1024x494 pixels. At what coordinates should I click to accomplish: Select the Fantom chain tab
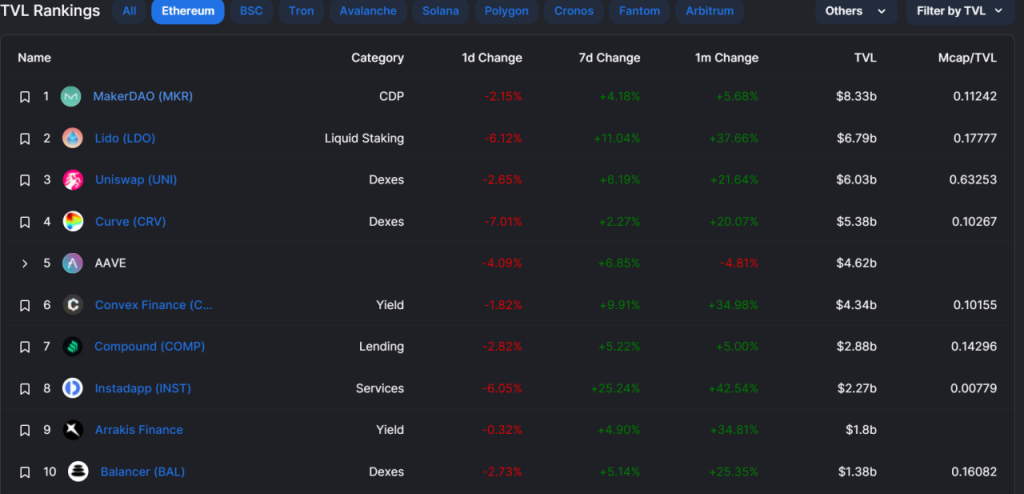[x=640, y=11]
